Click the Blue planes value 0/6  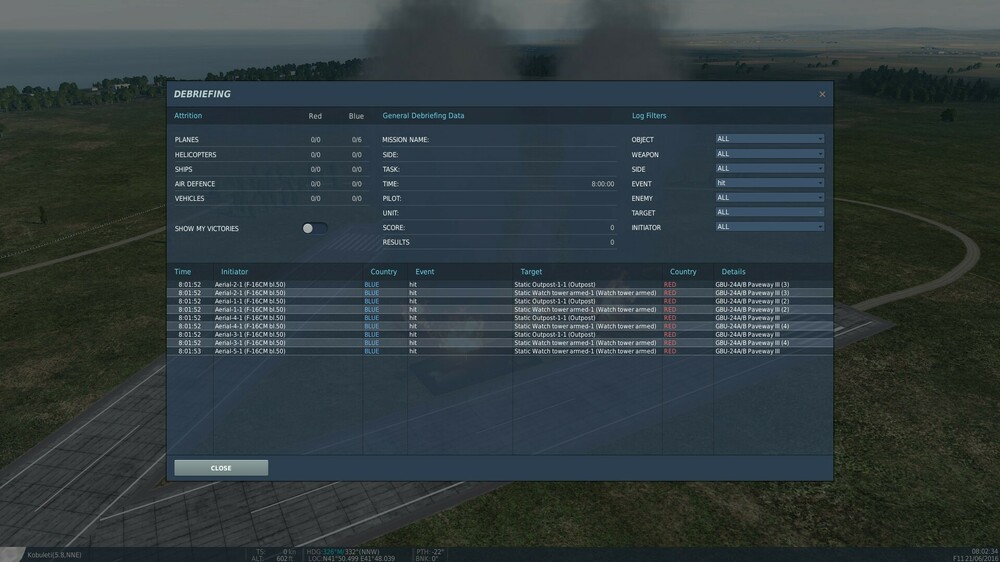[357, 140]
